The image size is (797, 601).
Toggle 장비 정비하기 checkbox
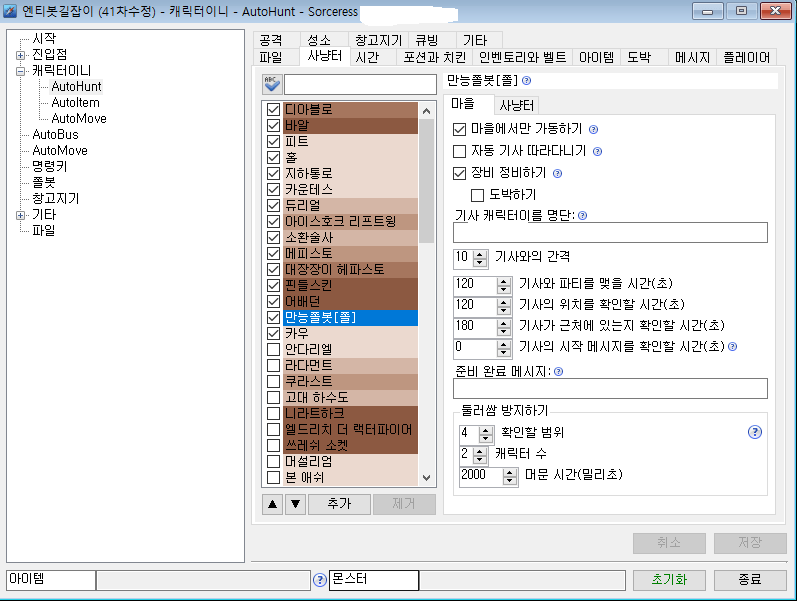(x=459, y=173)
